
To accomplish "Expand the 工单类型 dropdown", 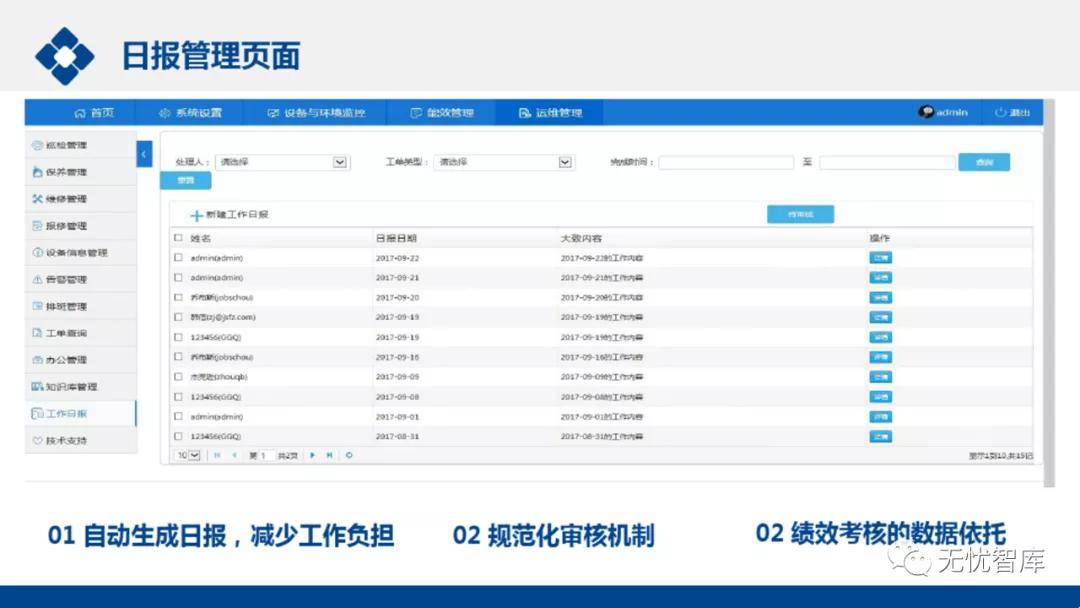I will 565,162.
